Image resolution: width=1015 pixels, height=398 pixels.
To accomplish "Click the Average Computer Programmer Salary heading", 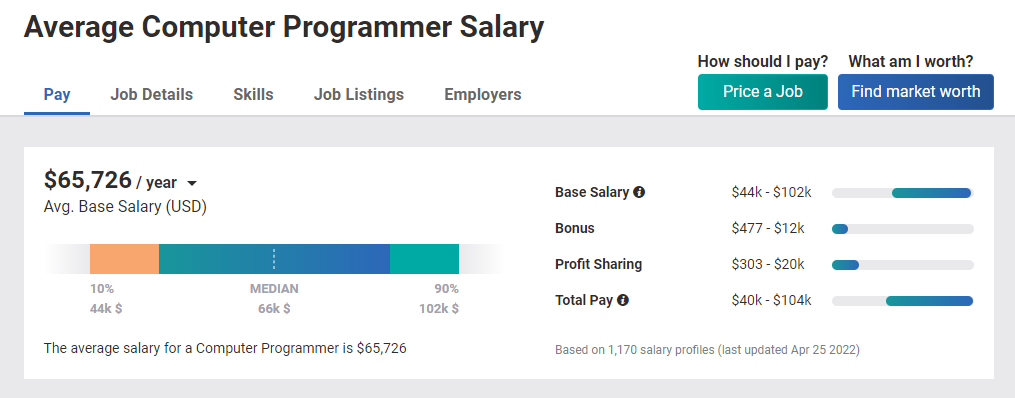I will pyautogui.click(x=284, y=28).
